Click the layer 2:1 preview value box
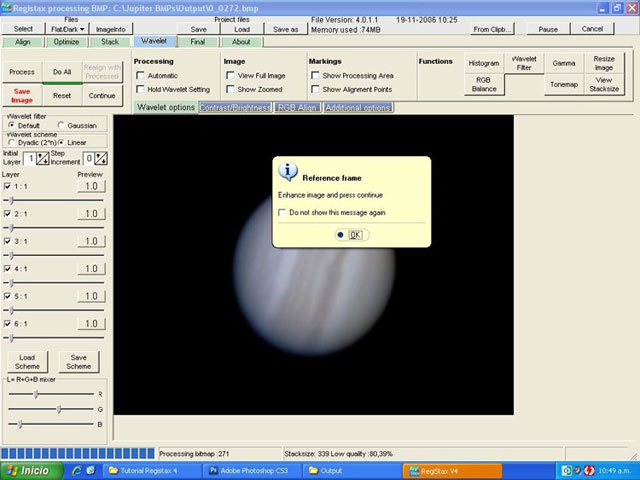This screenshot has height=480, width=640. 90,214
